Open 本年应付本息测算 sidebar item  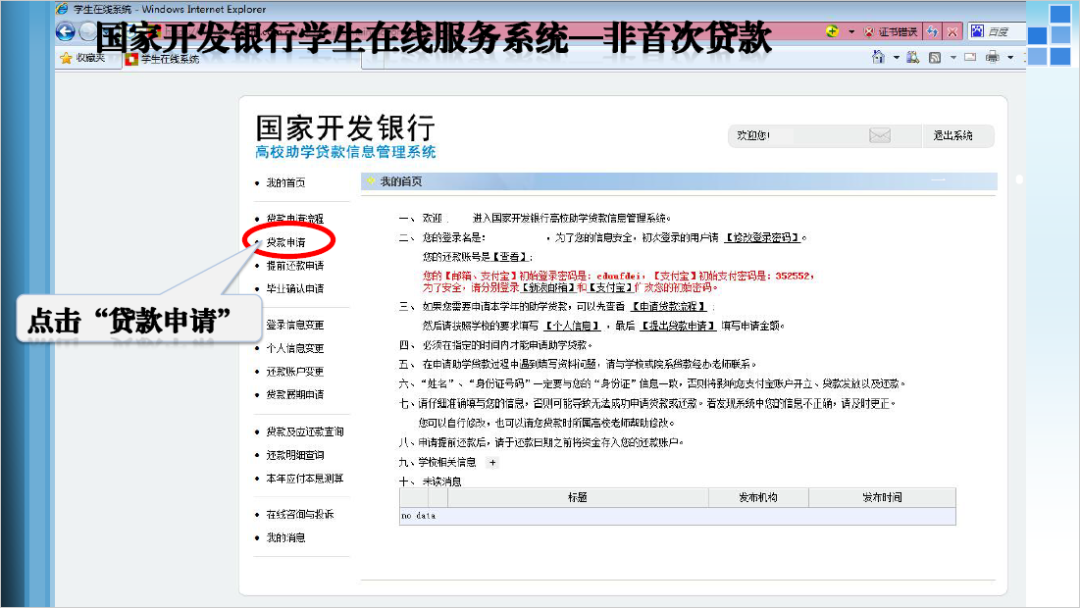click(304, 479)
